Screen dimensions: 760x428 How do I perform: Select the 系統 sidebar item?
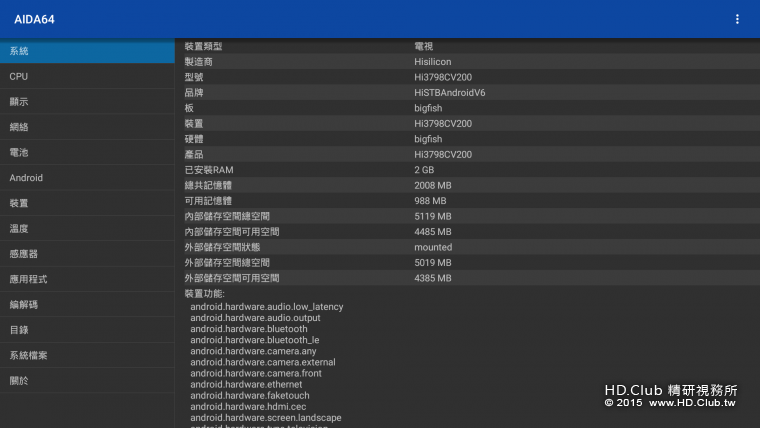[x=87, y=51]
